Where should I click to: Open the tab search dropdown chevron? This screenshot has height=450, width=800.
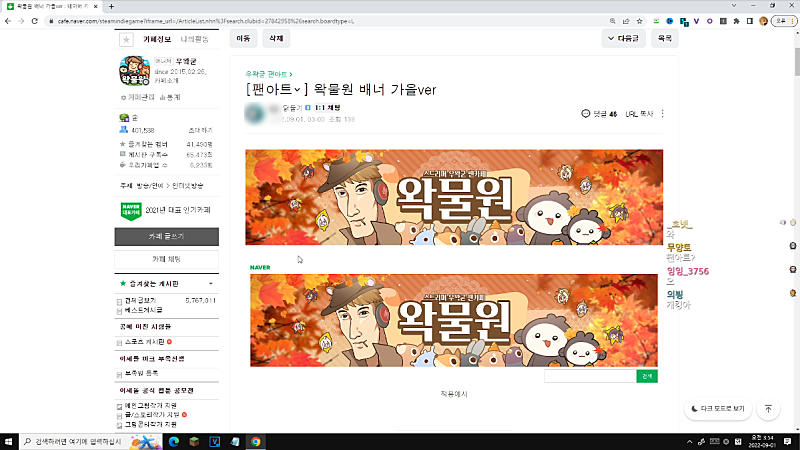734,6
